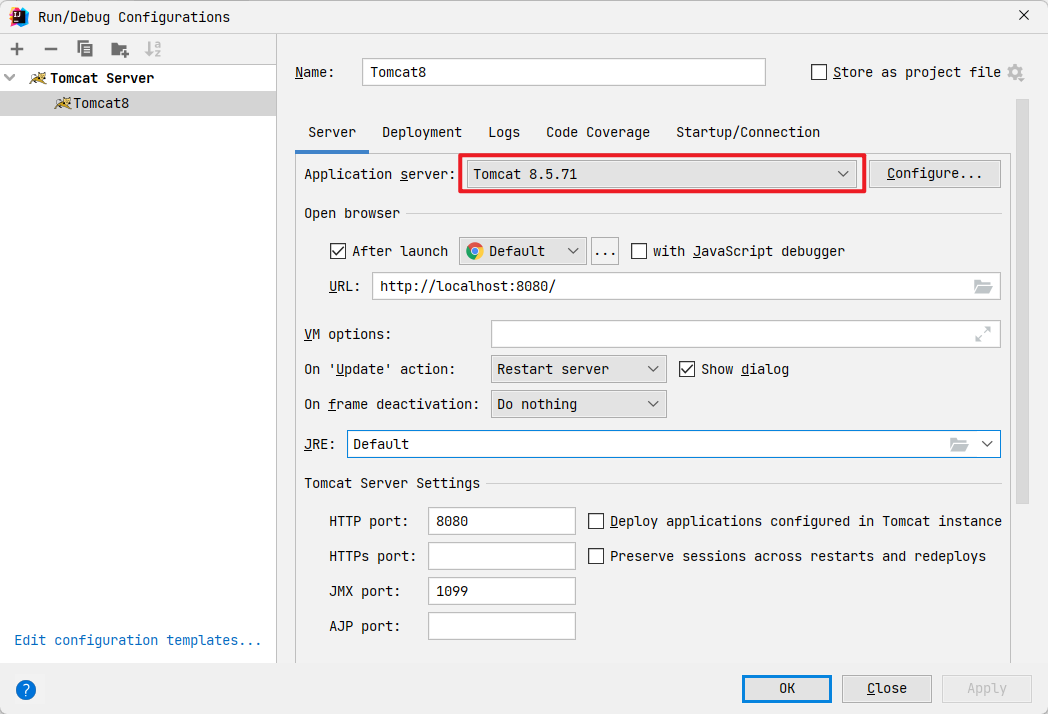Toggle Store as project file checkbox

click(819, 72)
